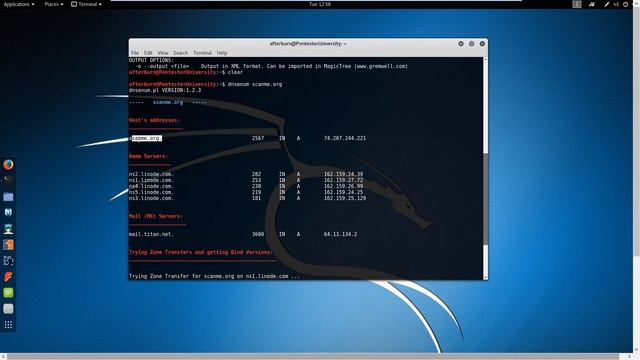Click the dnsenum scanme.org command text

tap(255, 84)
